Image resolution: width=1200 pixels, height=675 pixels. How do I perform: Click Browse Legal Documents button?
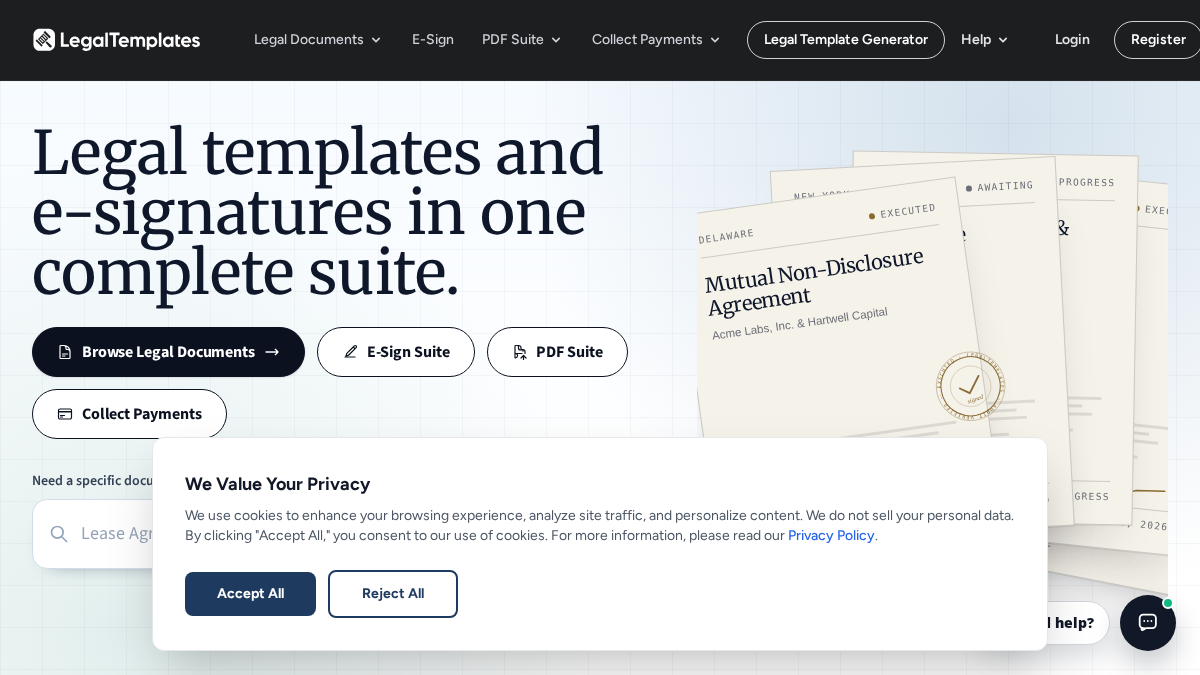(168, 352)
